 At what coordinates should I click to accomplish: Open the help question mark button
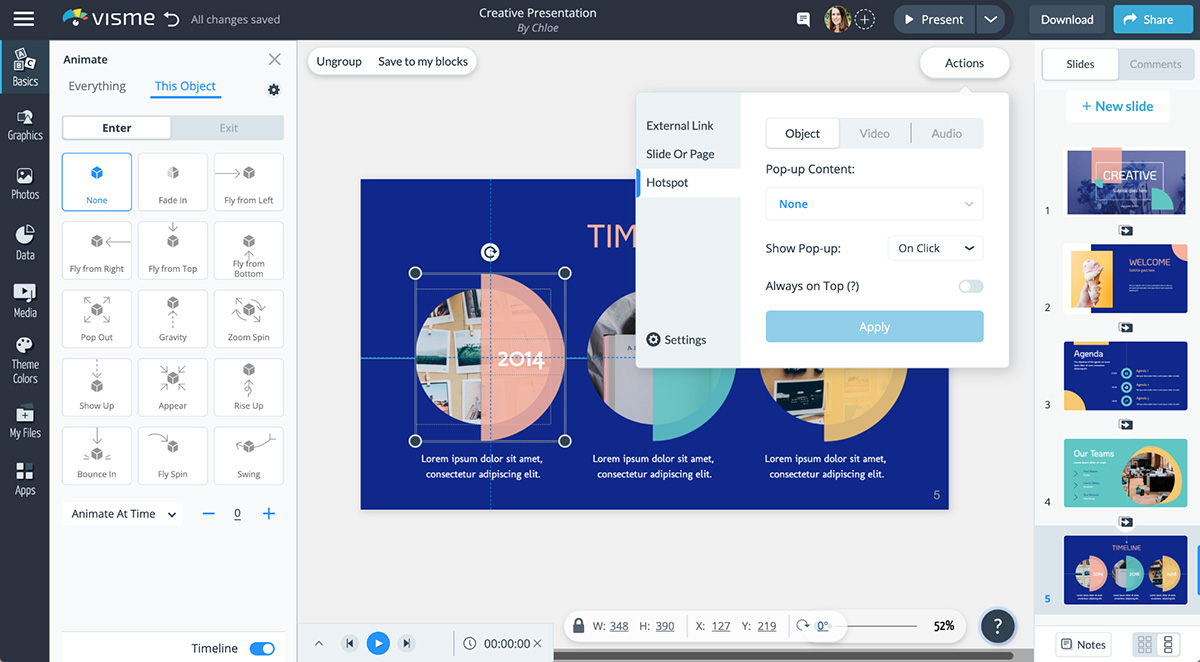[x=997, y=626]
